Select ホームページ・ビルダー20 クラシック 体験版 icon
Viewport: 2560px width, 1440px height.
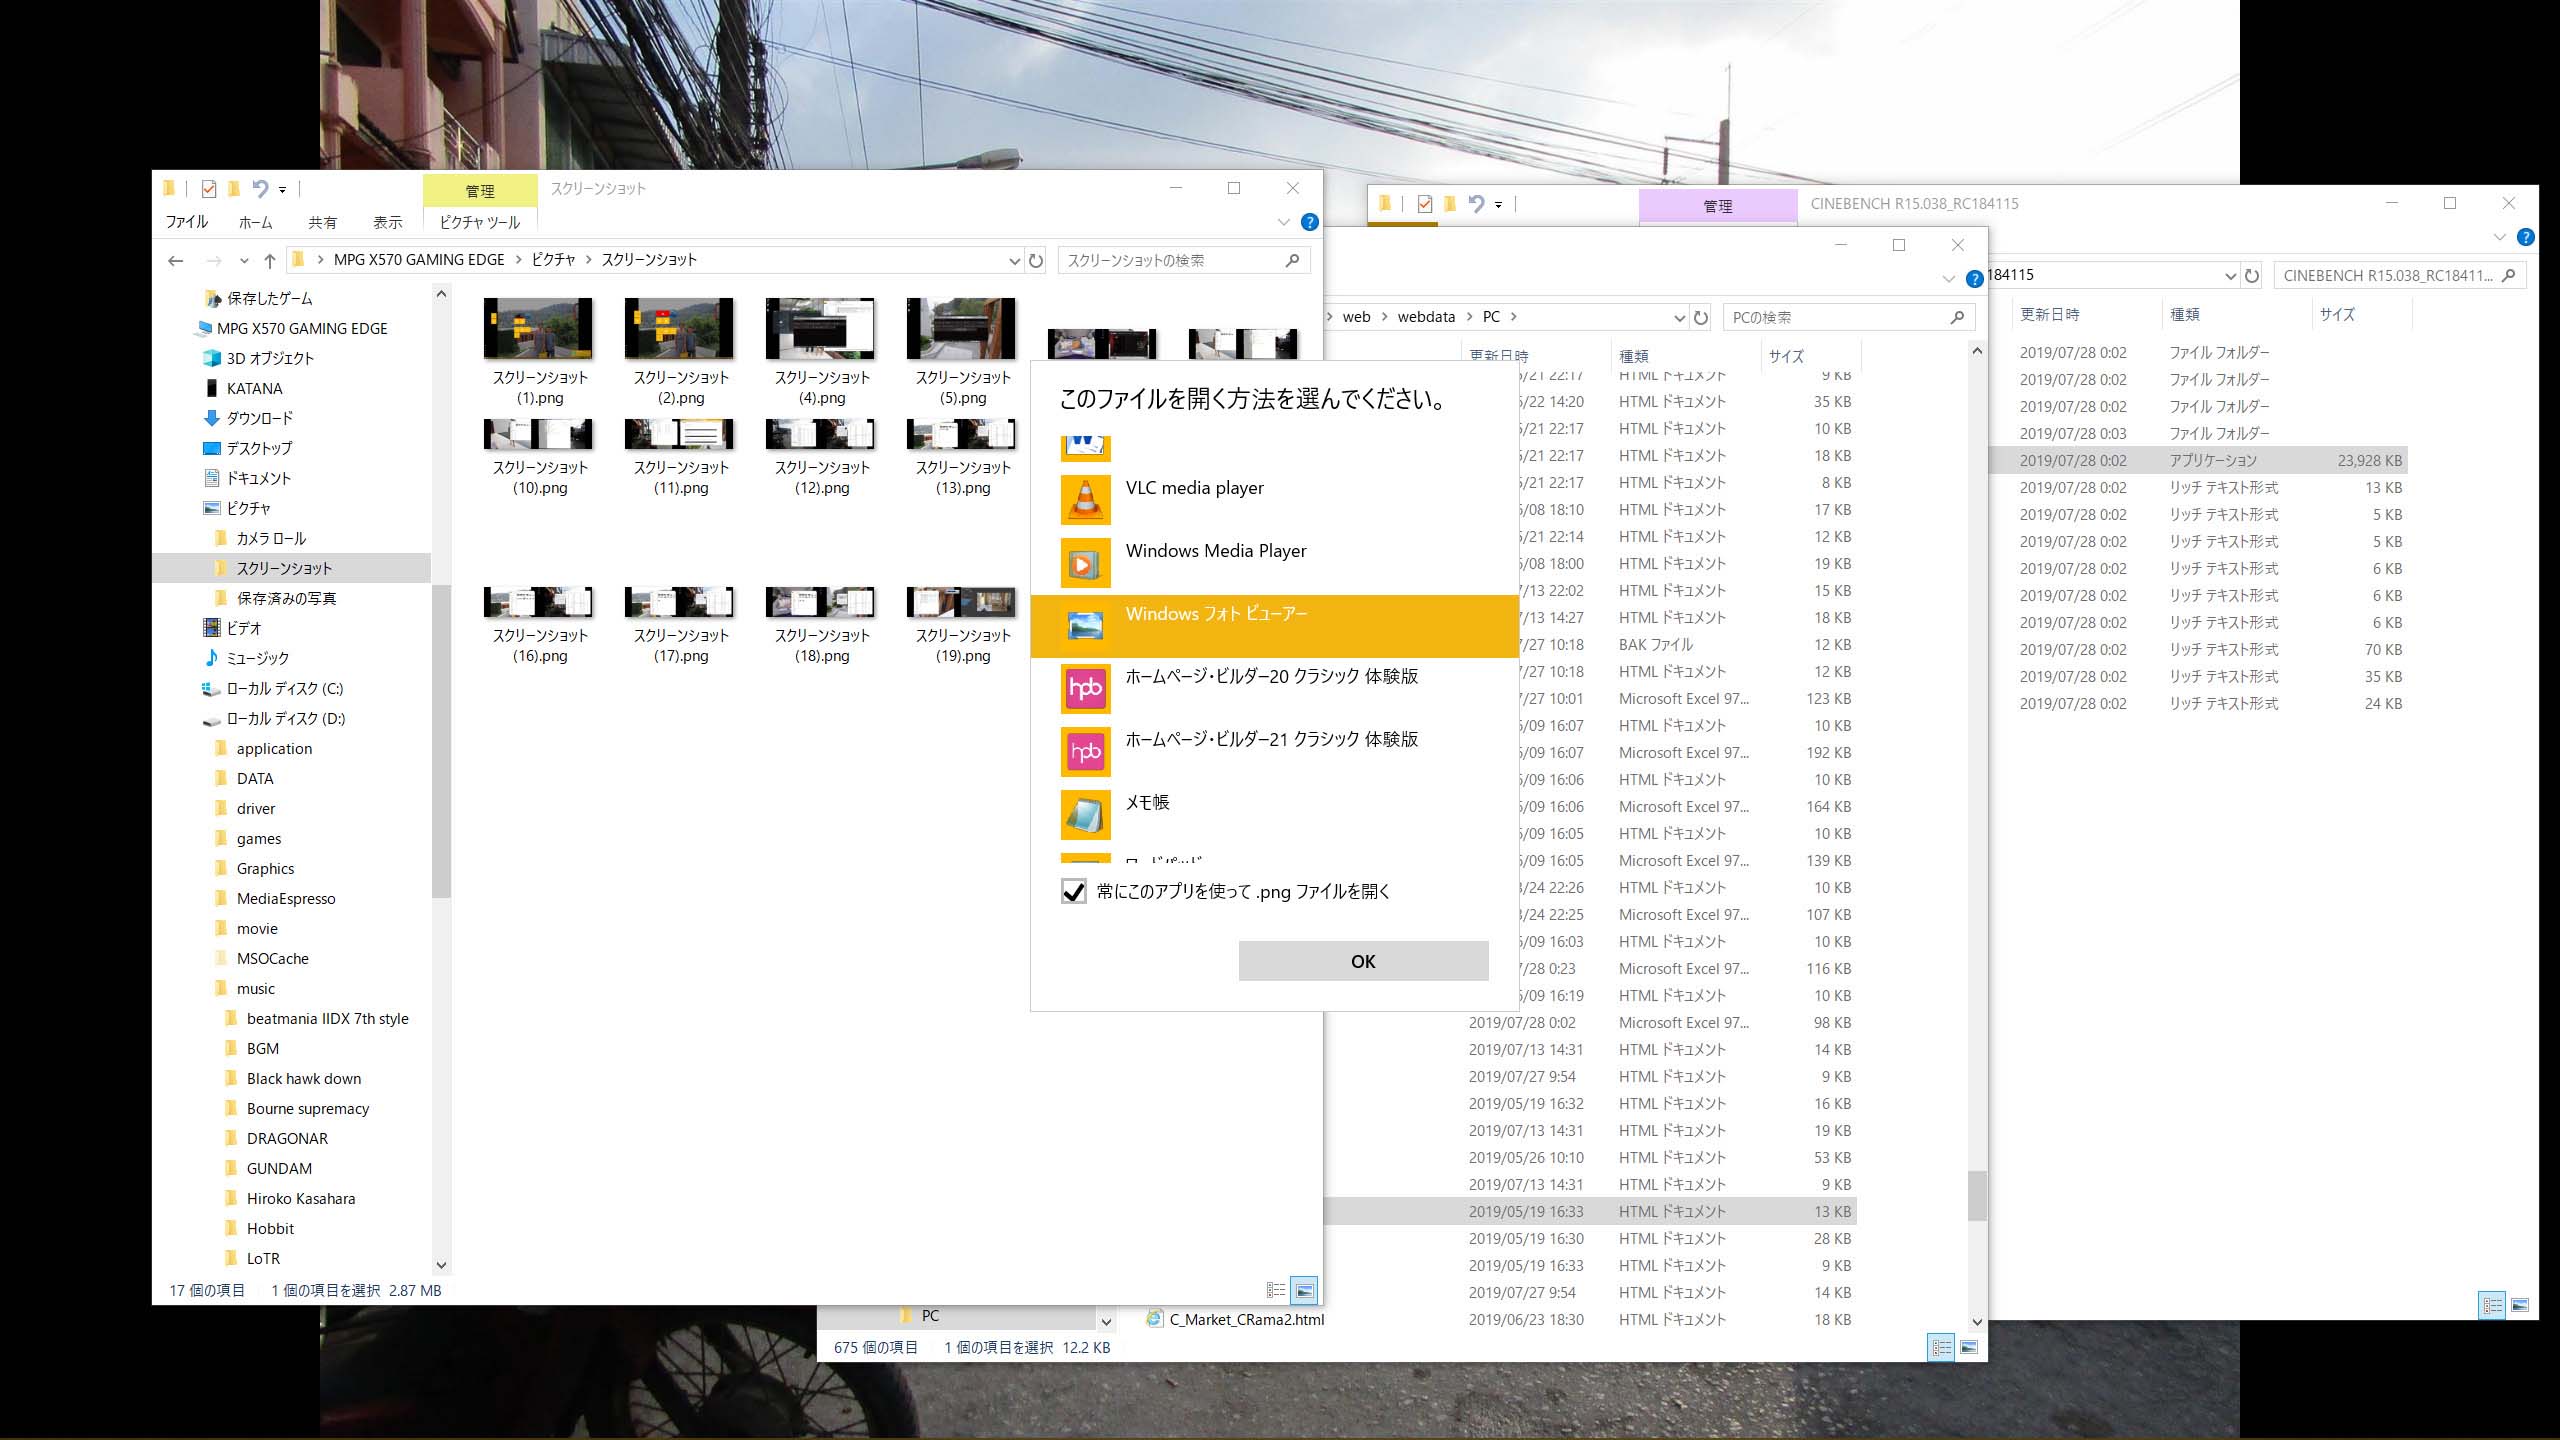click(x=1085, y=689)
